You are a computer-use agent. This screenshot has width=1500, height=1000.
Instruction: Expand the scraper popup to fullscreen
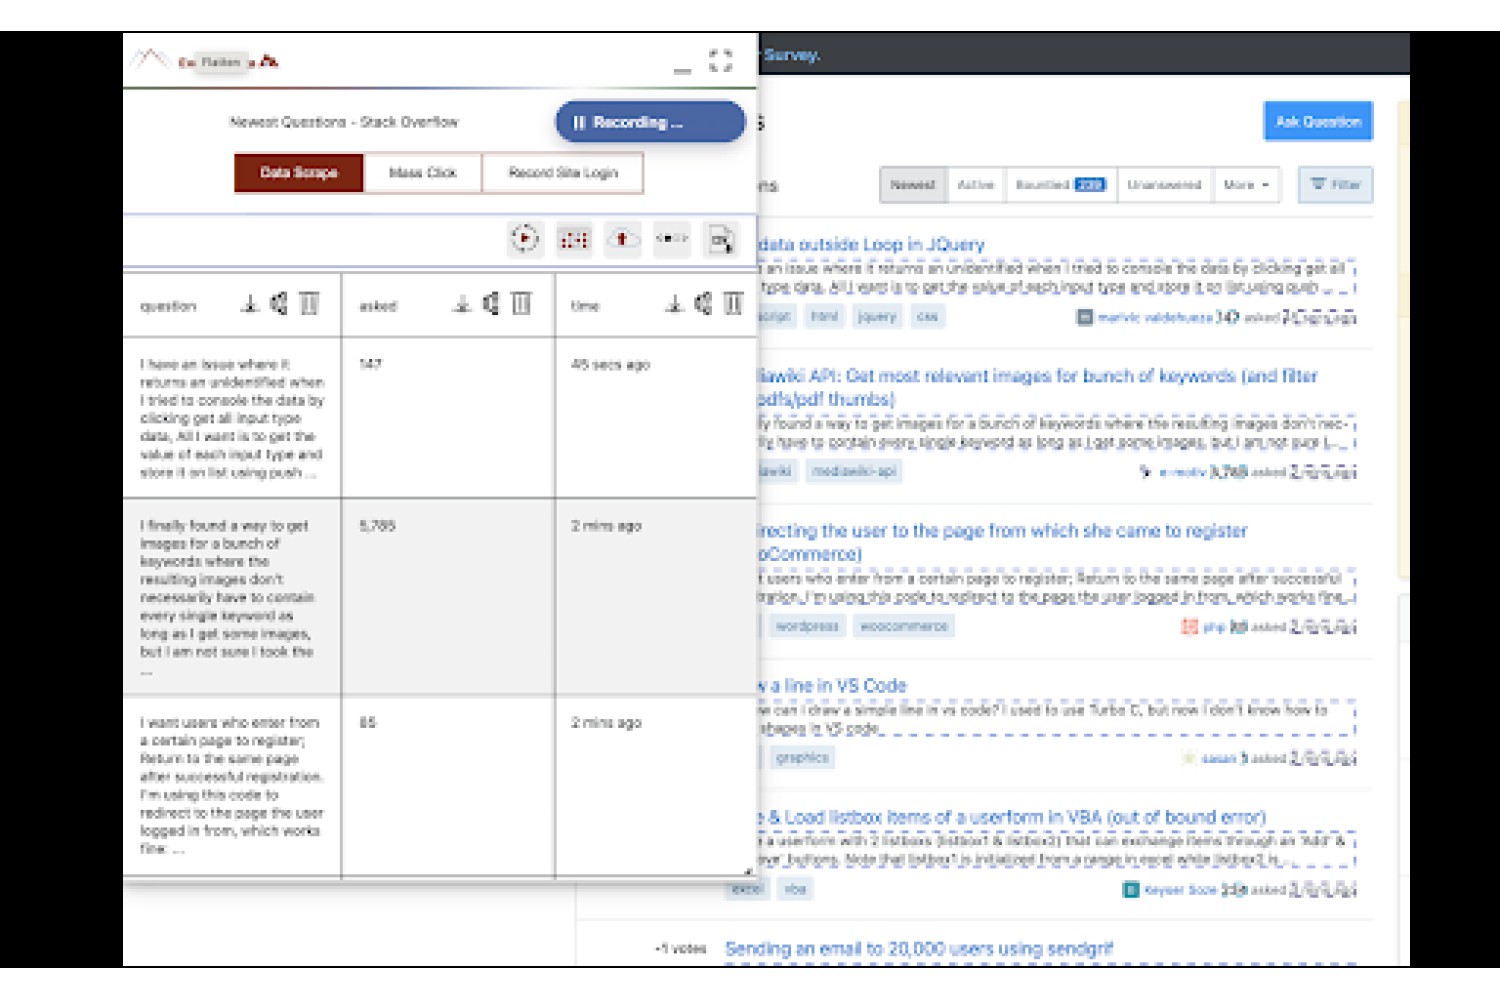(721, 61)
